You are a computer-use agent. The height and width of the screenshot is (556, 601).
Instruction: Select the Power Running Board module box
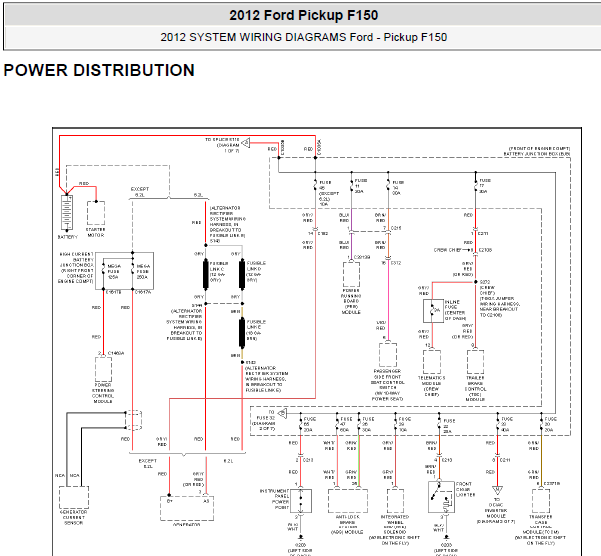coord(351,274)
